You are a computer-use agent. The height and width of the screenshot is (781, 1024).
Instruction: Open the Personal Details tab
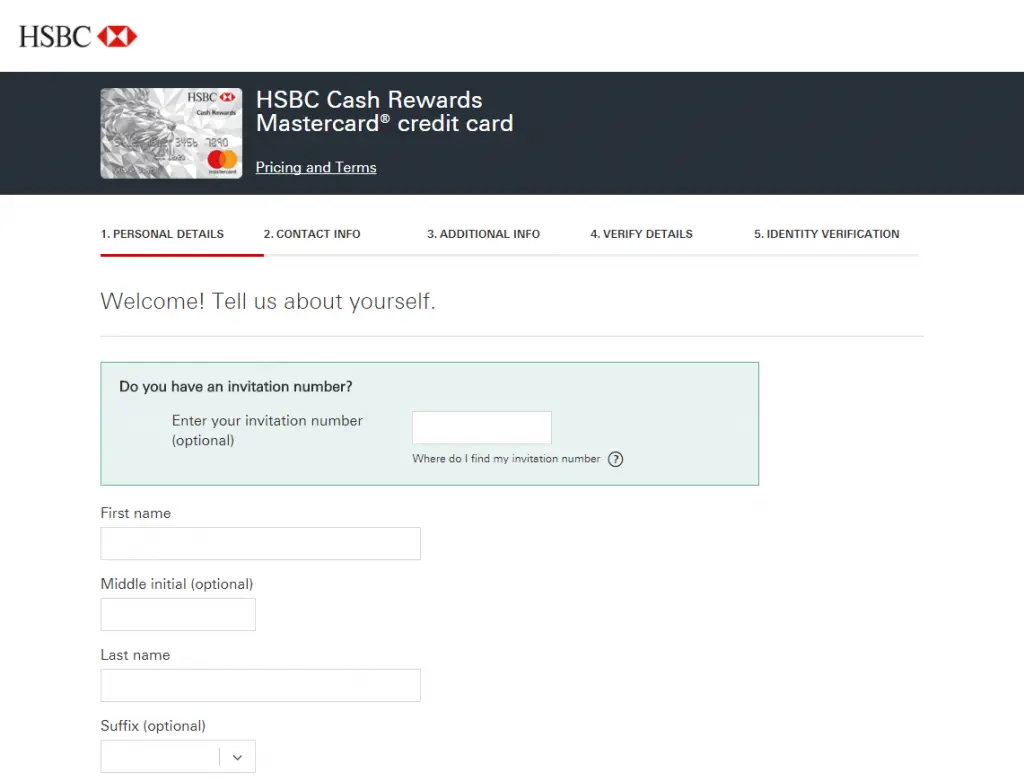click(162, 234)
